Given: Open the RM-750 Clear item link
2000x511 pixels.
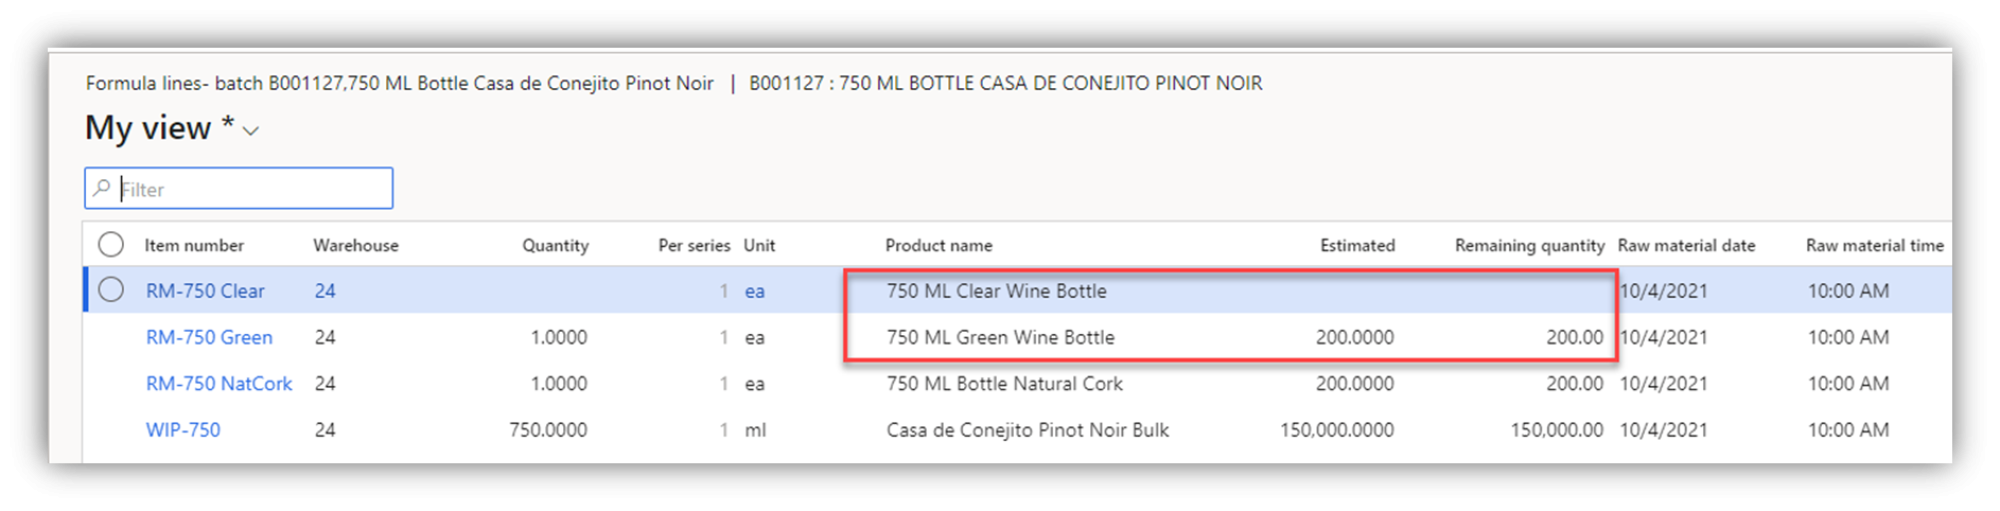Looking at the screenshot, I should (205, 291).
